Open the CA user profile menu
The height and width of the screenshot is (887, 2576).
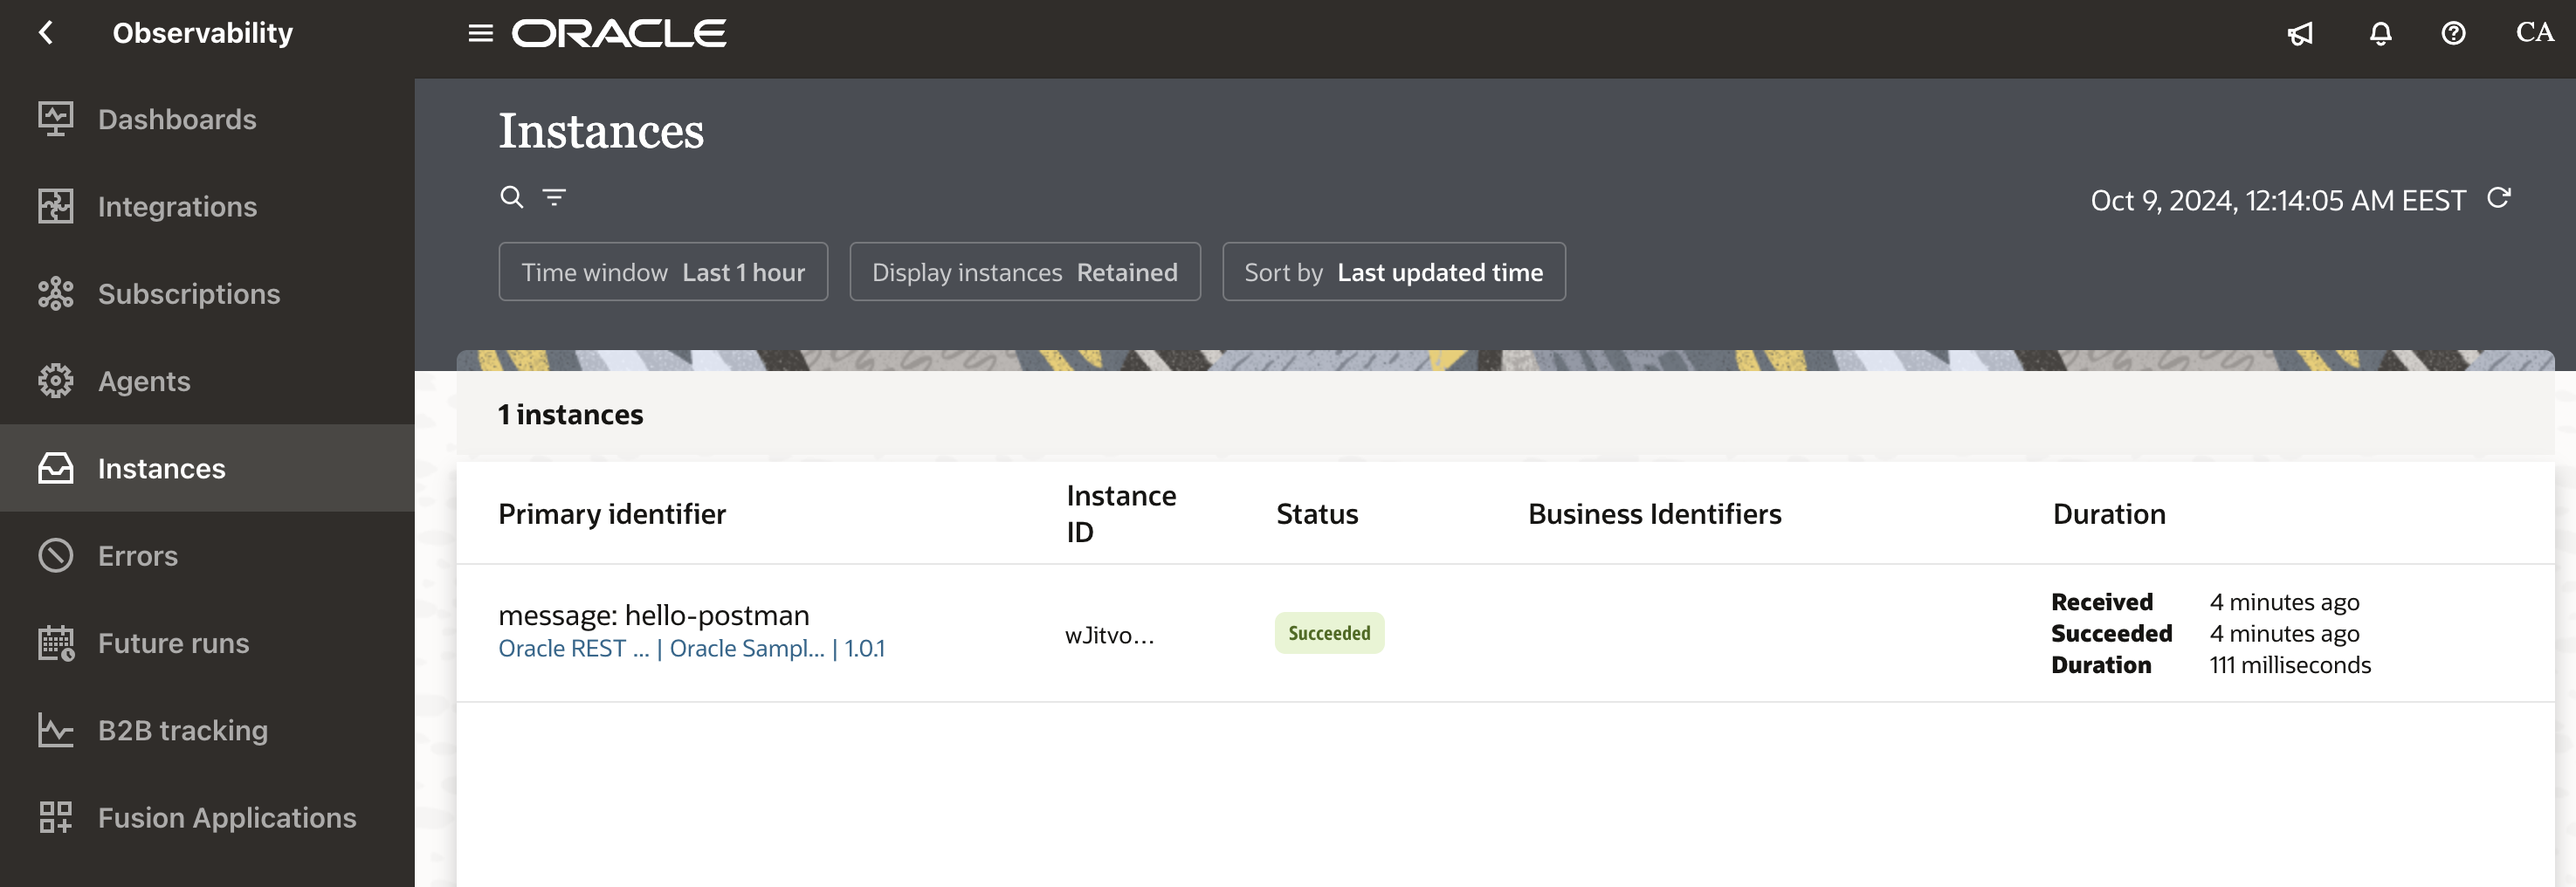click(2534, 33)
